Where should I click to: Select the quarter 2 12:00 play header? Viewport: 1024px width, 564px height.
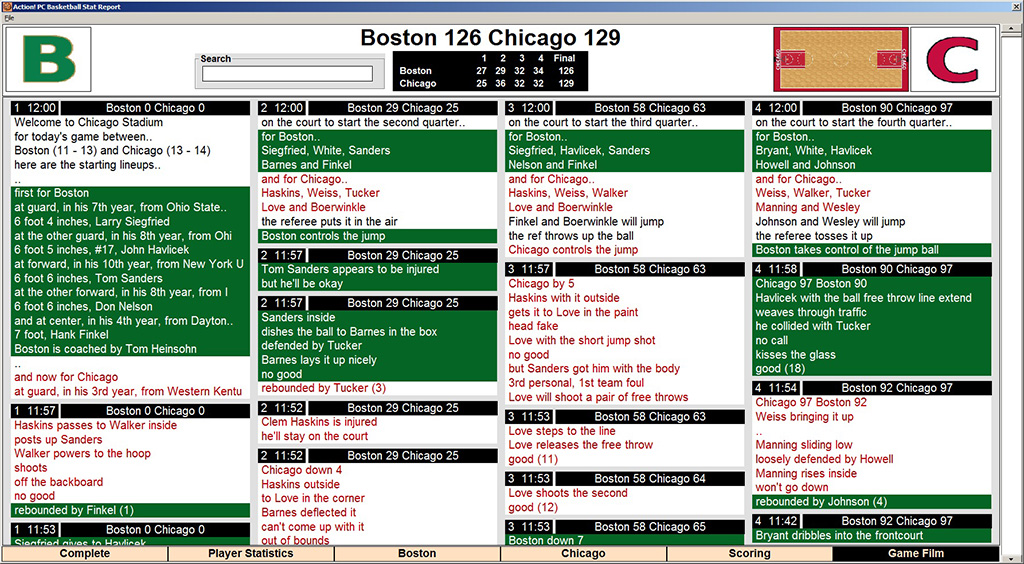[377, 108]
